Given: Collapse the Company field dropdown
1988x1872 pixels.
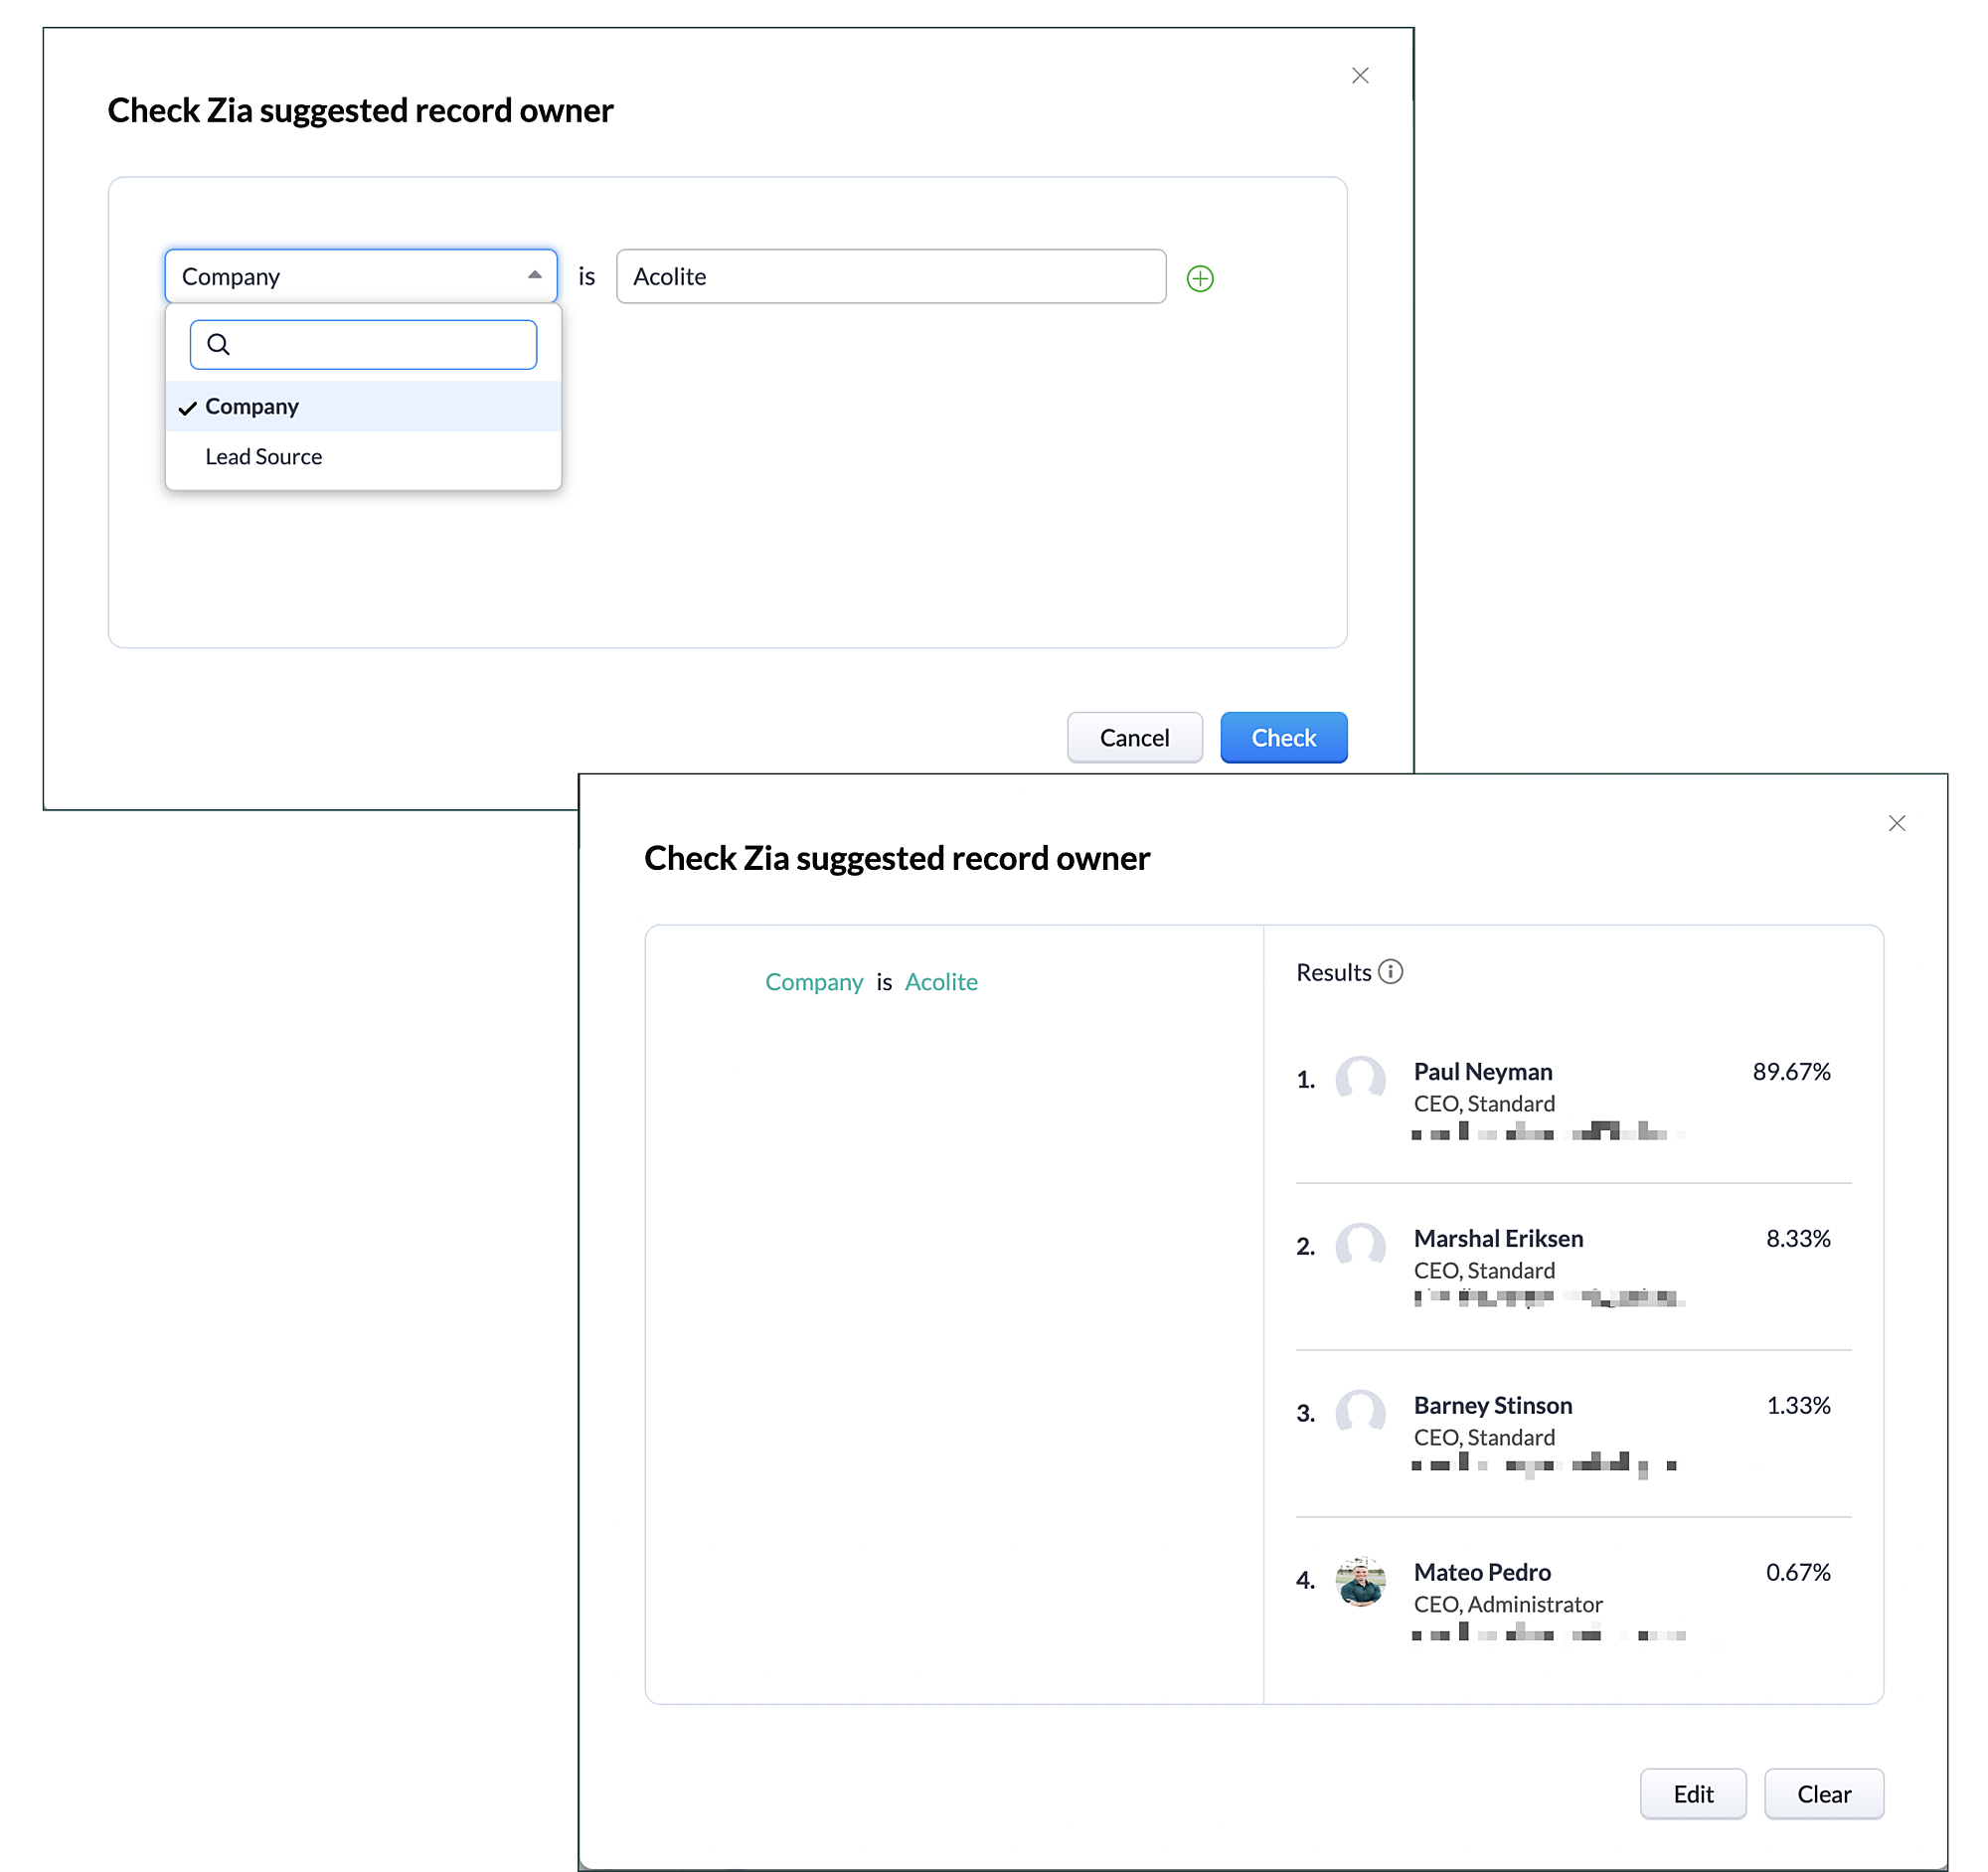Looking at the screenshot, I should click(535, 275).
